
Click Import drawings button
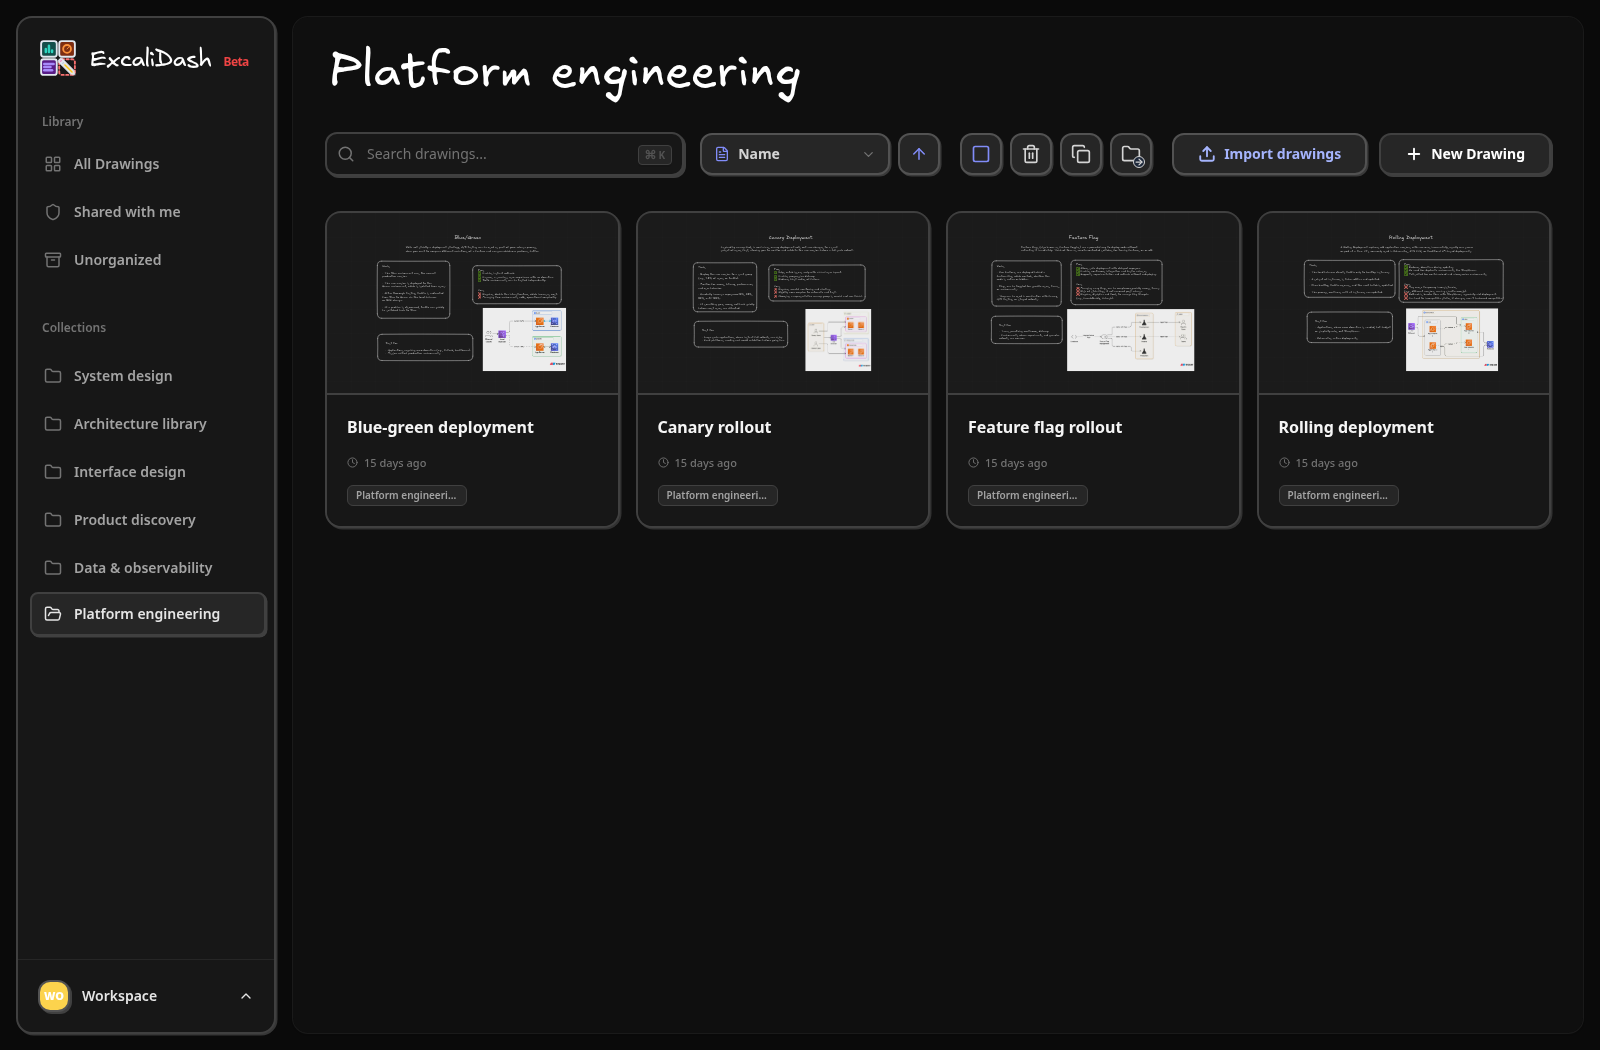click(x=1270, y=154)
